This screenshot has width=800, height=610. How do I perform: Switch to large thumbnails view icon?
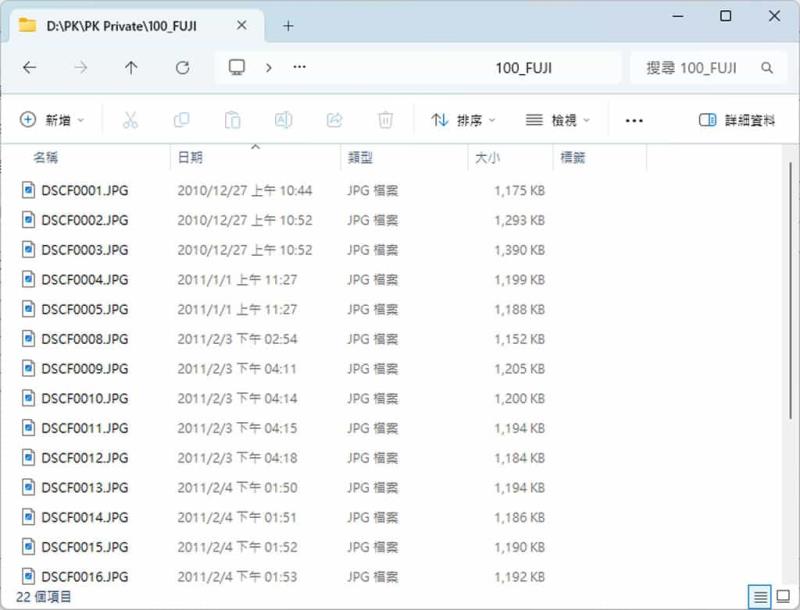(x=783, y=596)
